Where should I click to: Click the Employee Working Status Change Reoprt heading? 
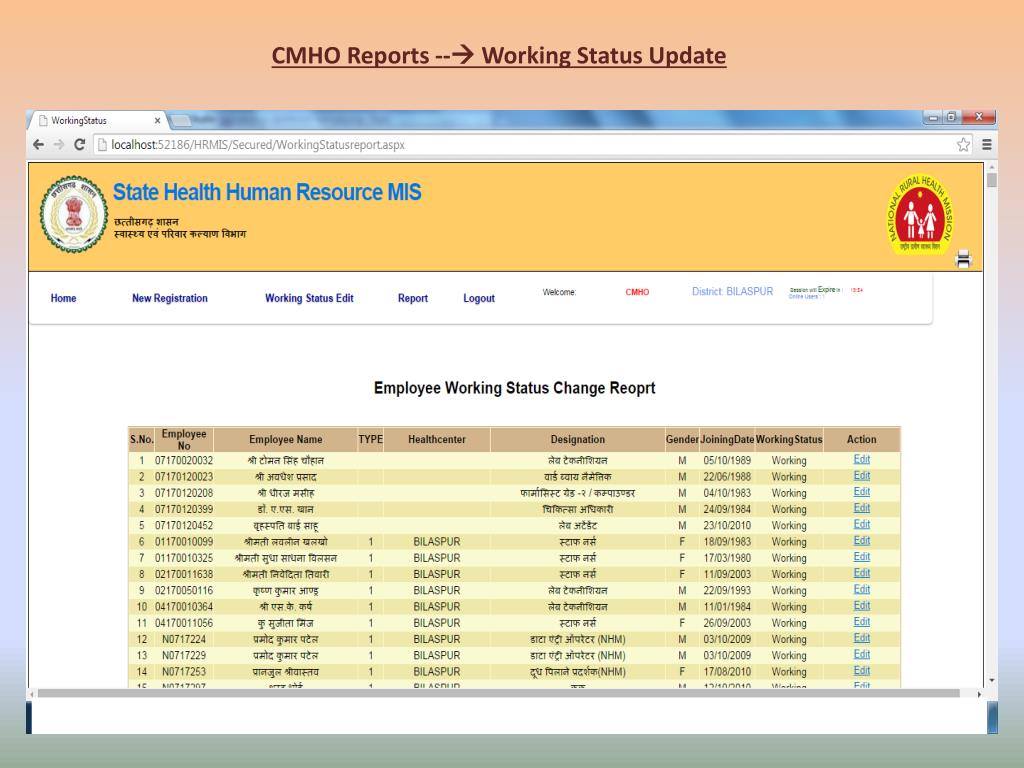coord(515,388)
